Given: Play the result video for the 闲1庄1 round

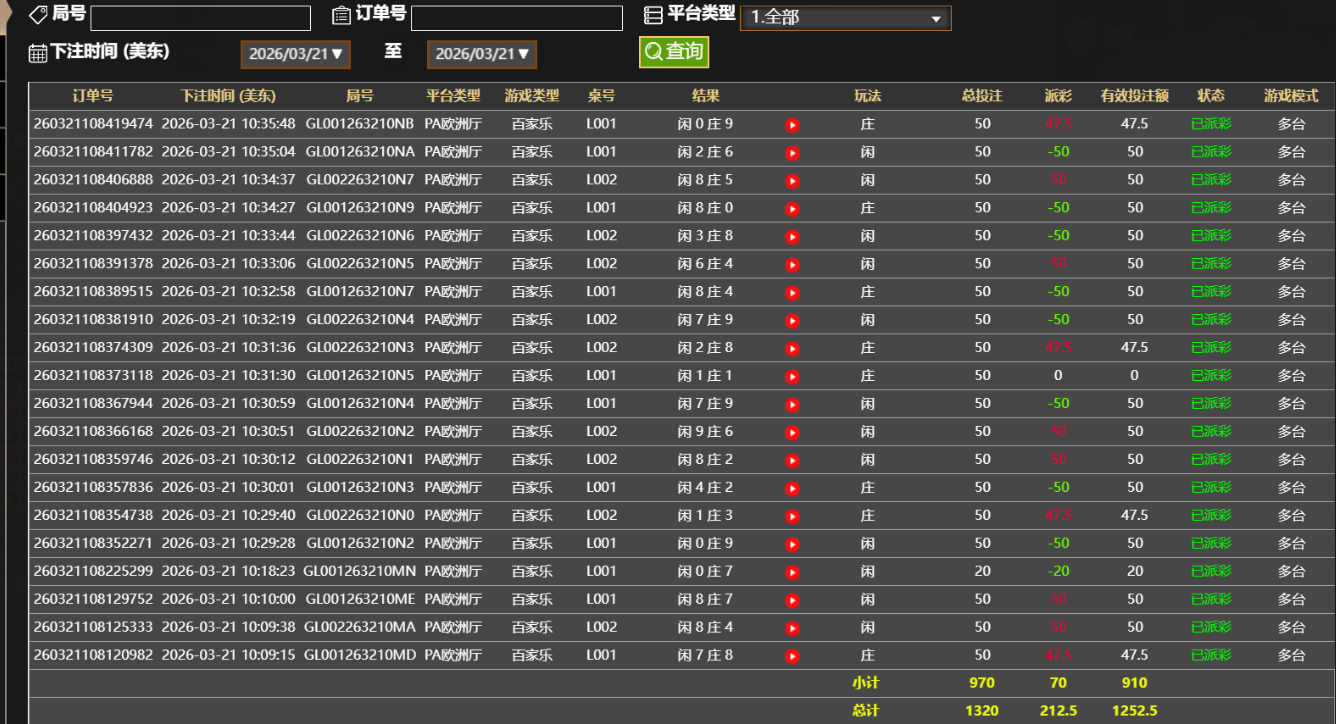Looking at the screenshot, I should click(x=791, y=375).
